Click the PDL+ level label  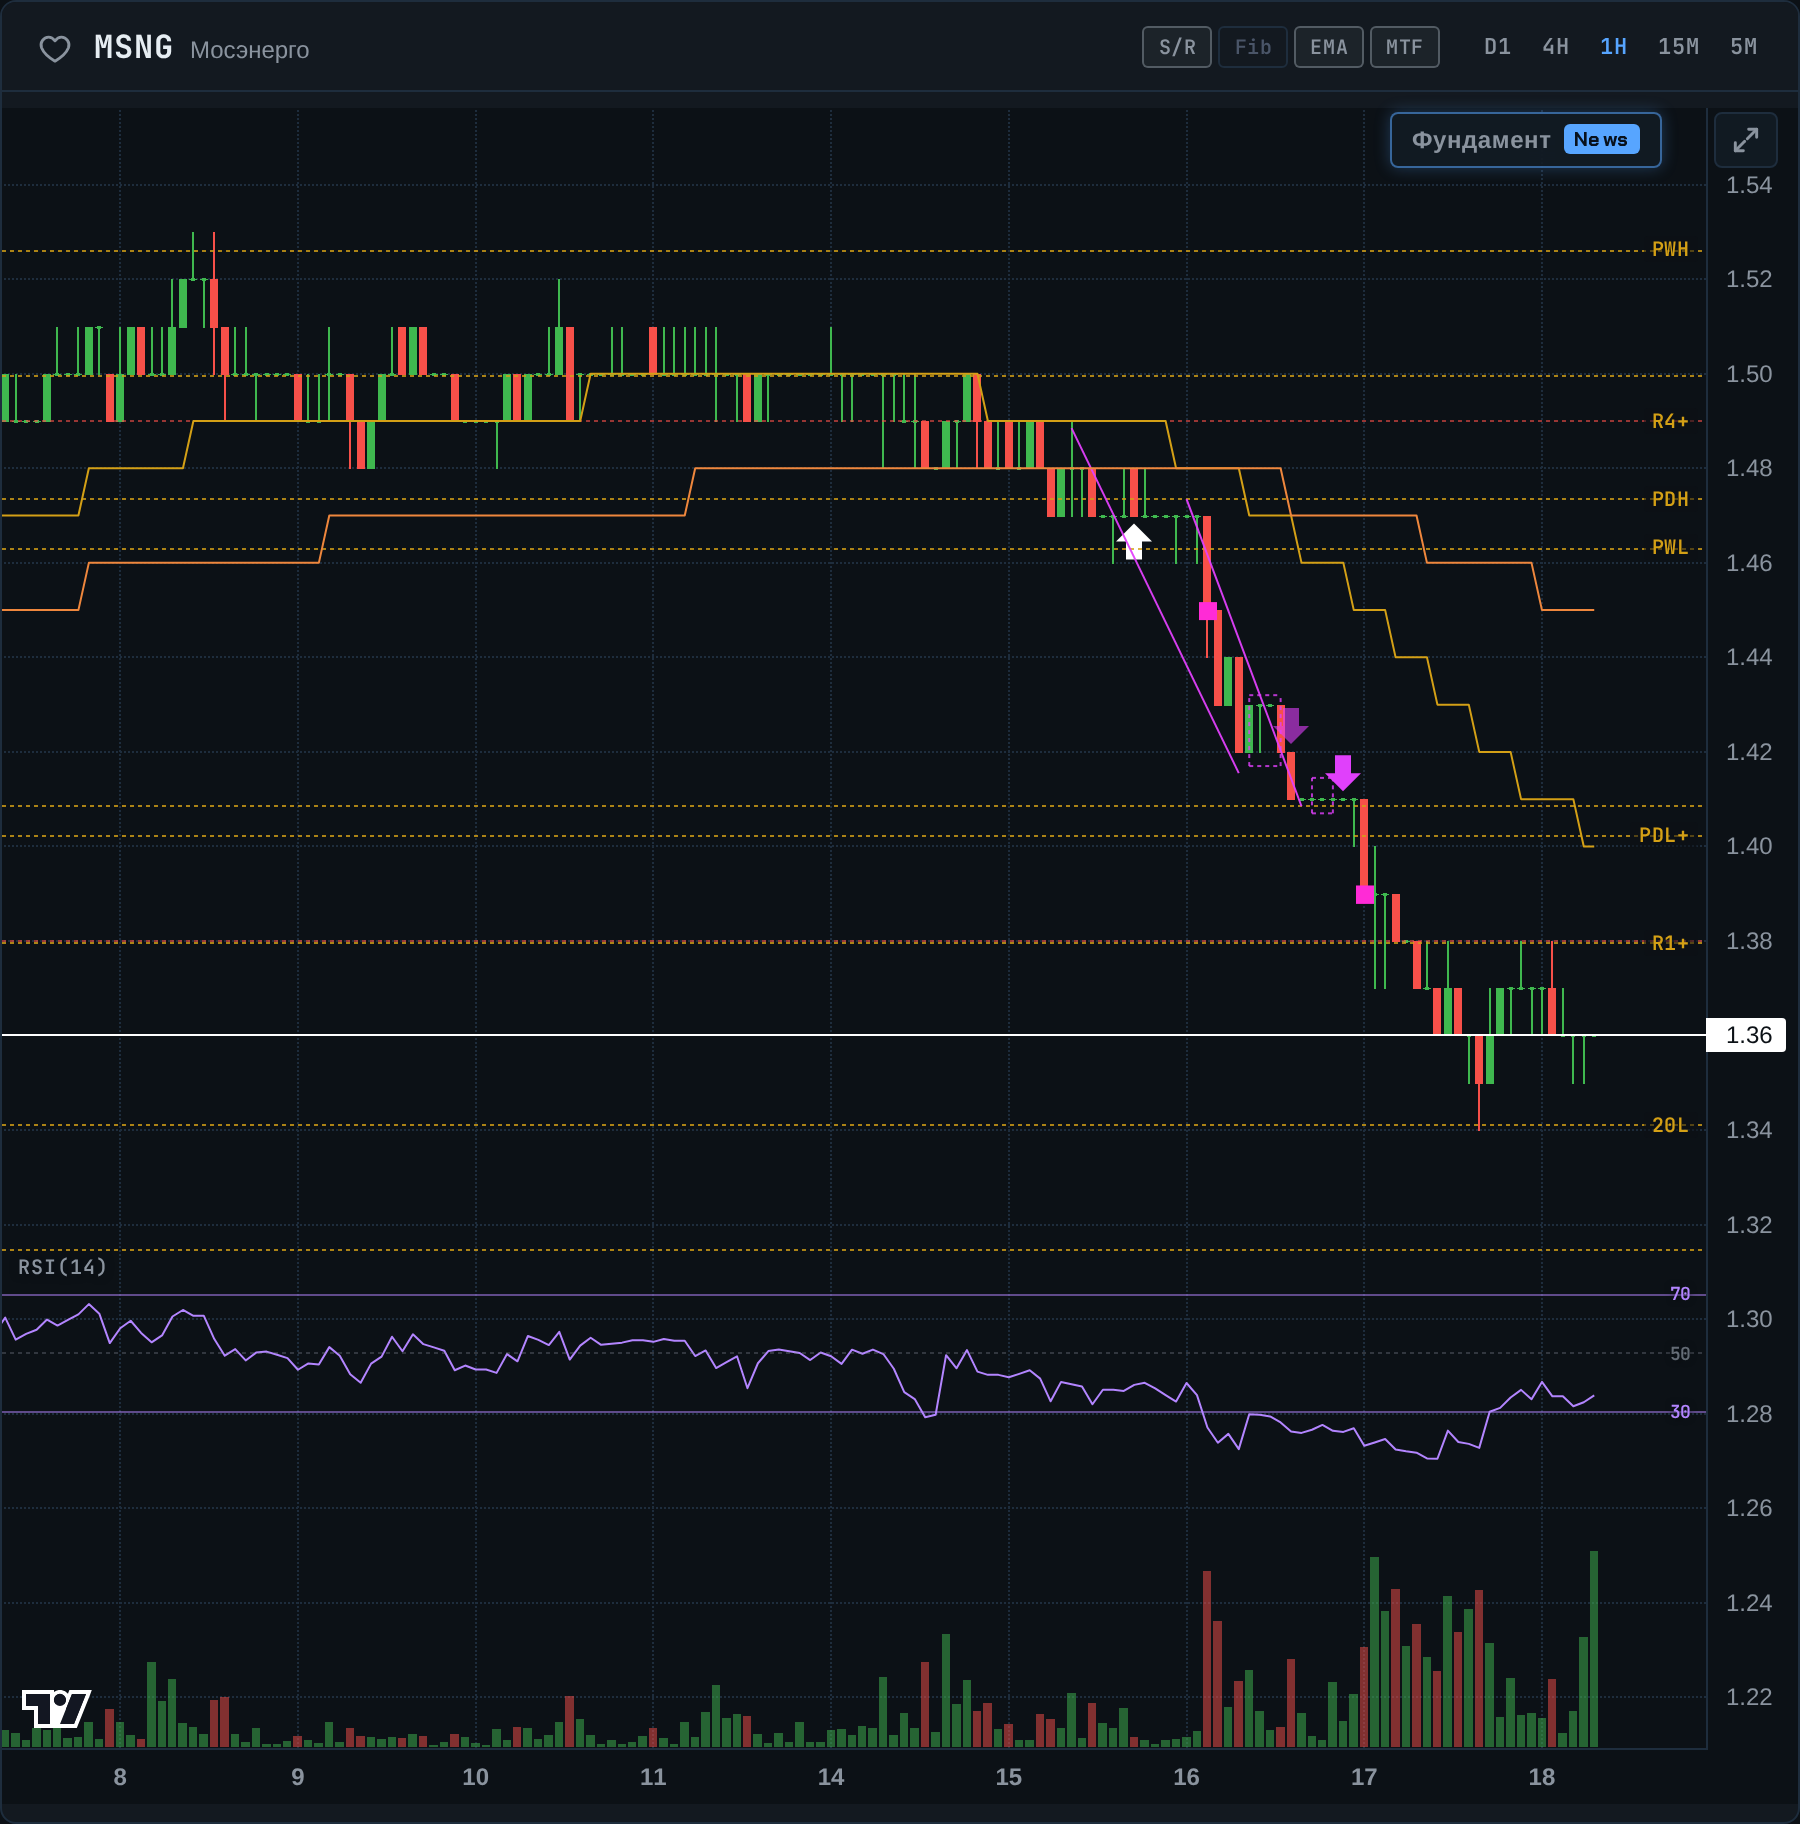click(x=1663, y=835)
